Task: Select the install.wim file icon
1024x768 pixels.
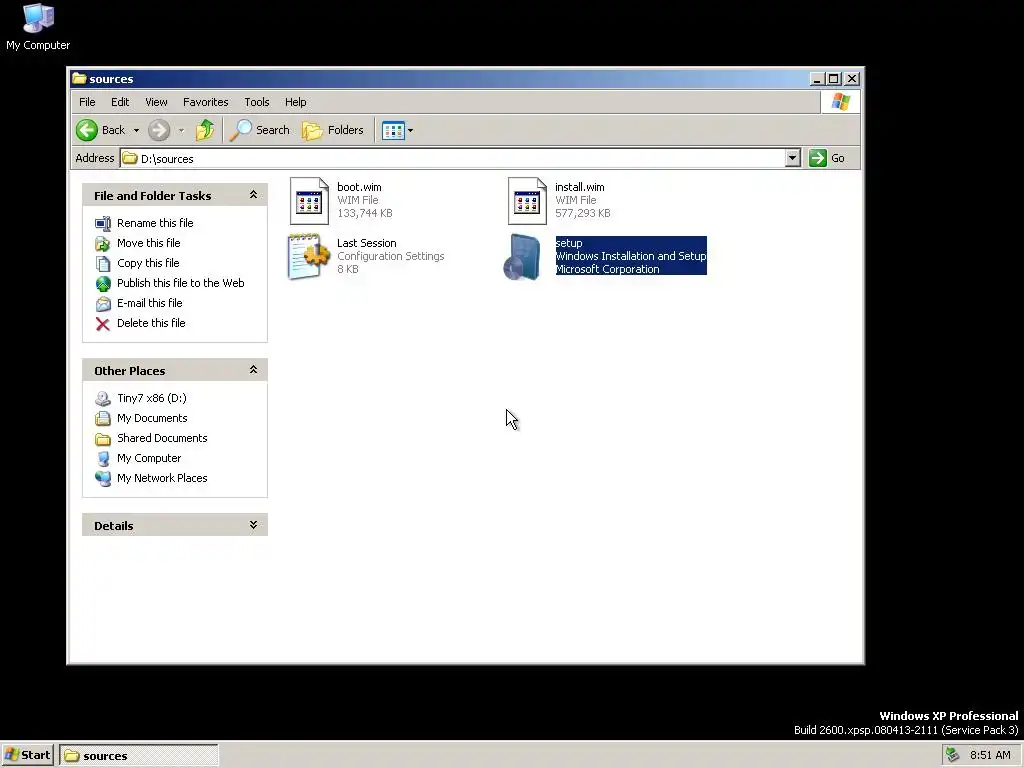Action: tap(527, 201)
